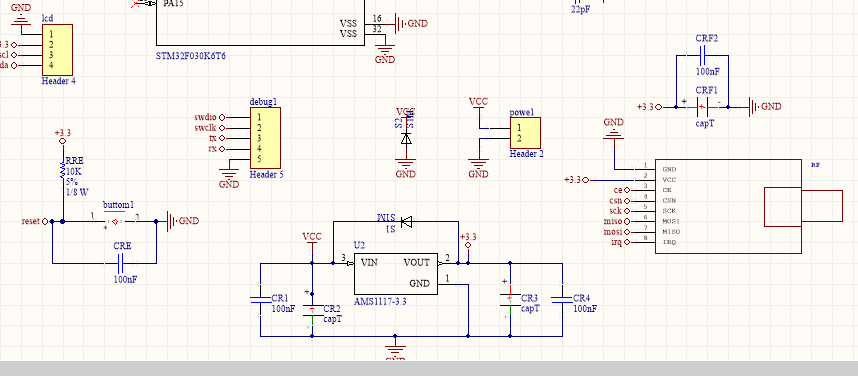858x376 pixels.
Task: Select the CR3 capT capacitor
Action: [x=510, y=300]
